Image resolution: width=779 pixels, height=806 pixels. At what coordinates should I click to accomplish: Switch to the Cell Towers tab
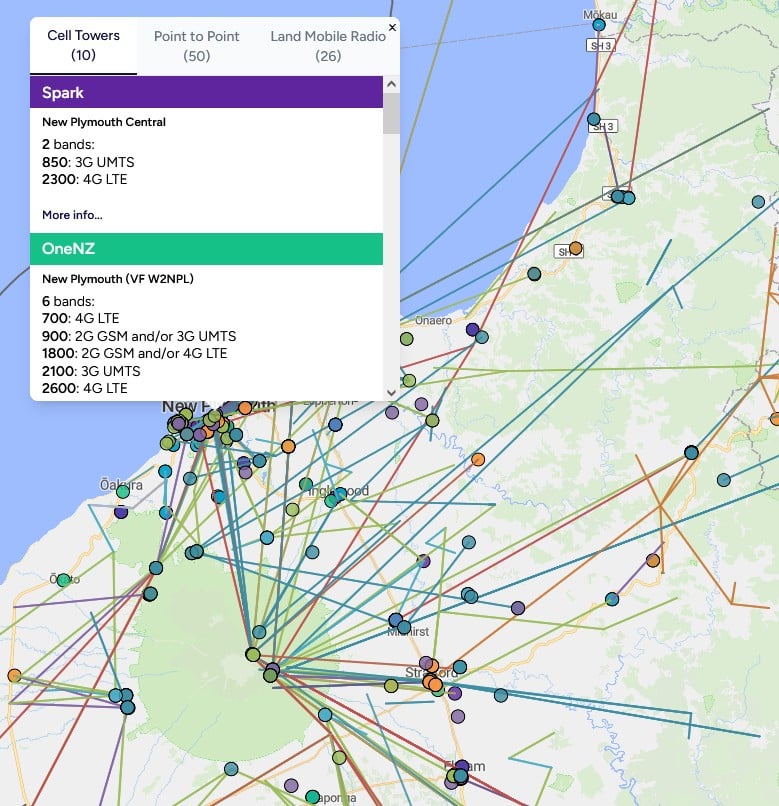[x=83, y=45]
